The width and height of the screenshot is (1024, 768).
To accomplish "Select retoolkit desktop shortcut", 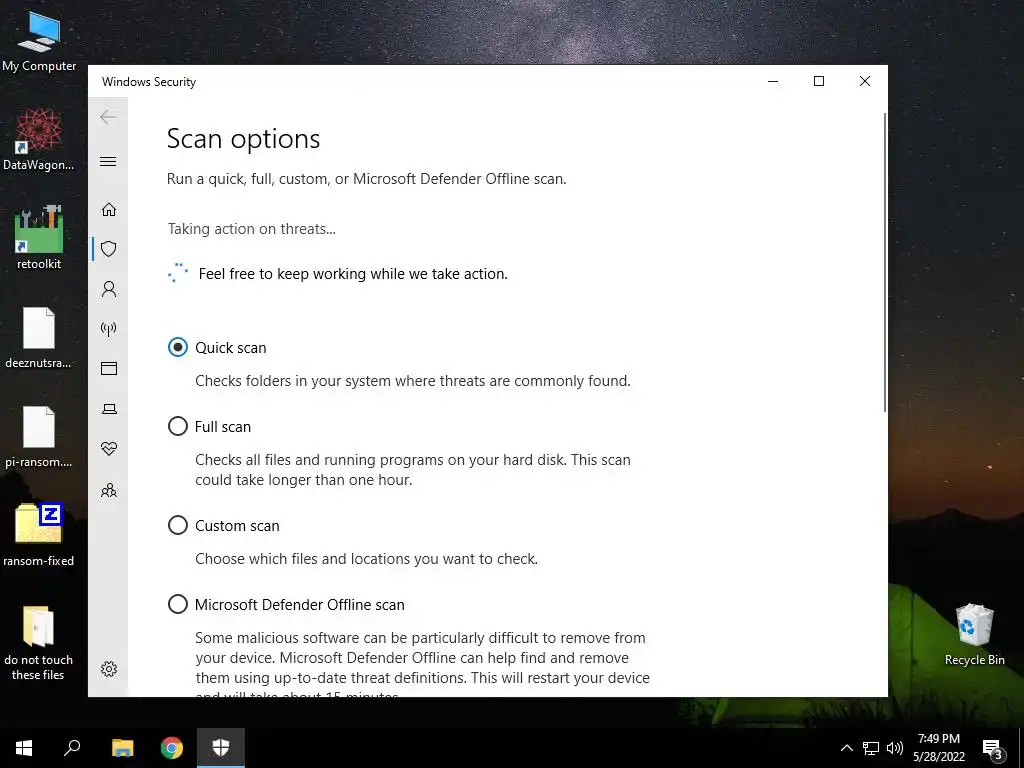I will coord(39,238).
